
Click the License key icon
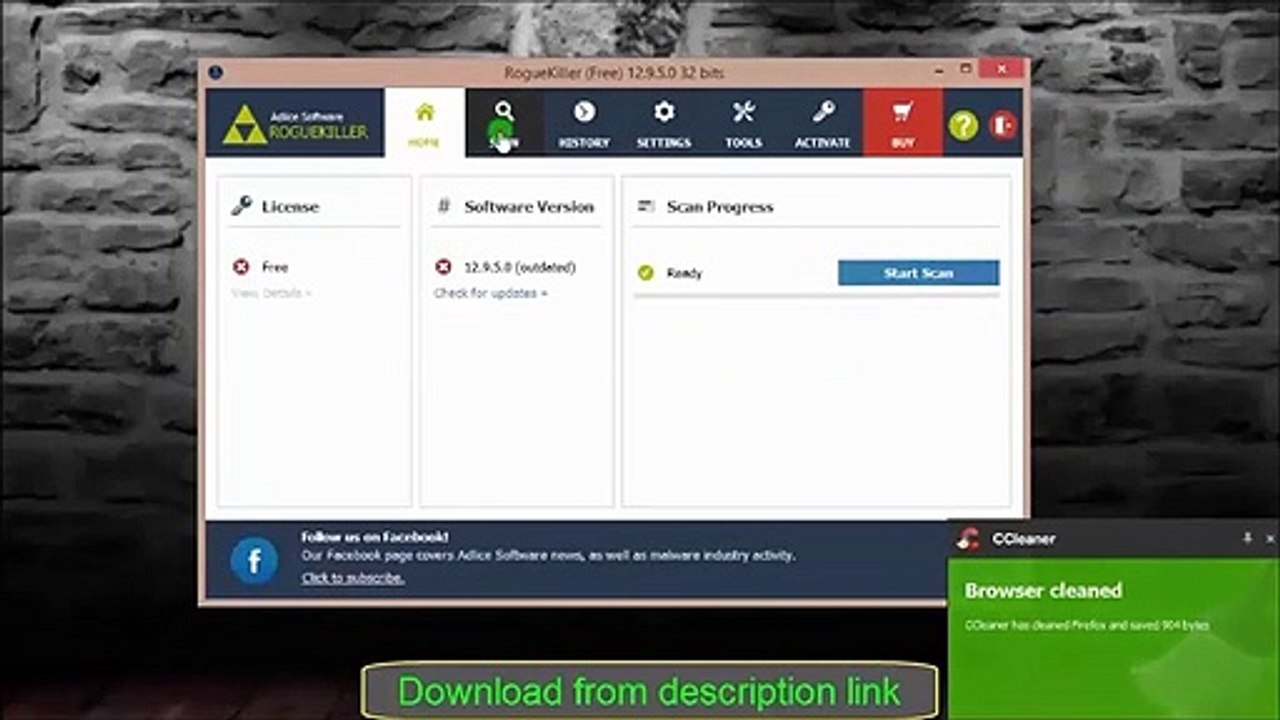(241, 206)
